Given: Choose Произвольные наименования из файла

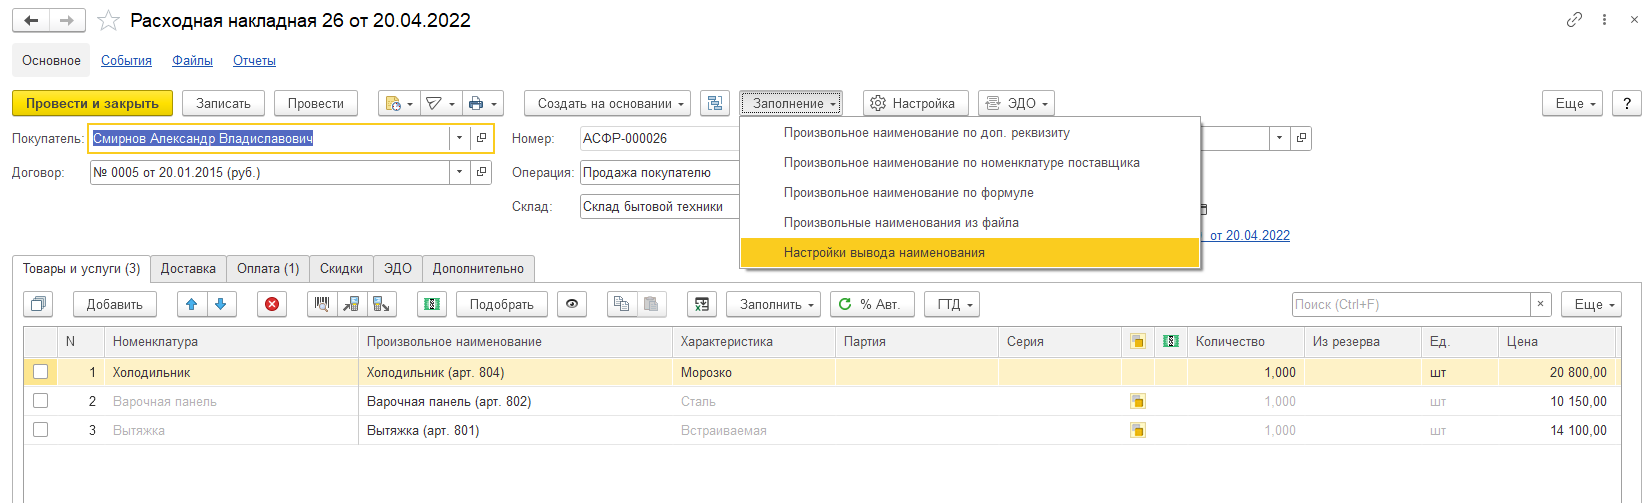Looking at the screenshot, I should (970, 222).
